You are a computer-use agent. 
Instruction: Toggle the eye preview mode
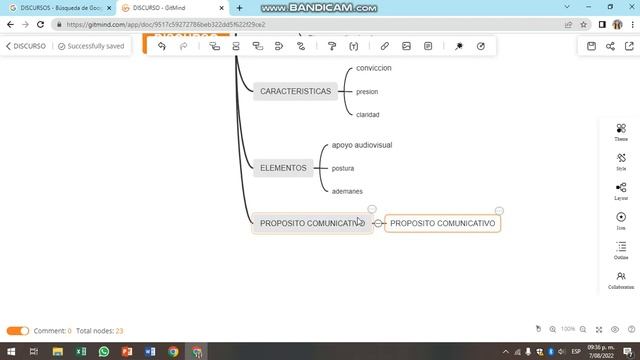tap(615, 329)
